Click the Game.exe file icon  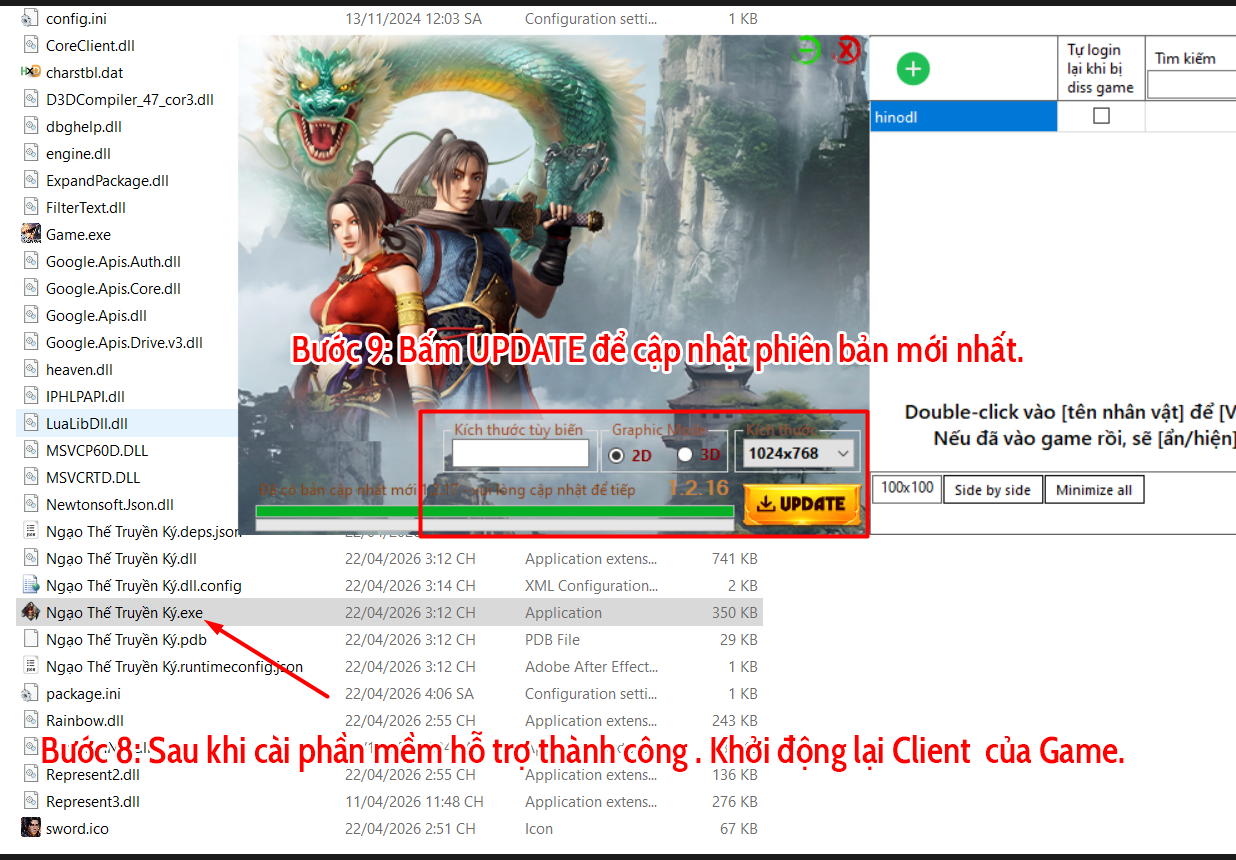pos(31,235)
